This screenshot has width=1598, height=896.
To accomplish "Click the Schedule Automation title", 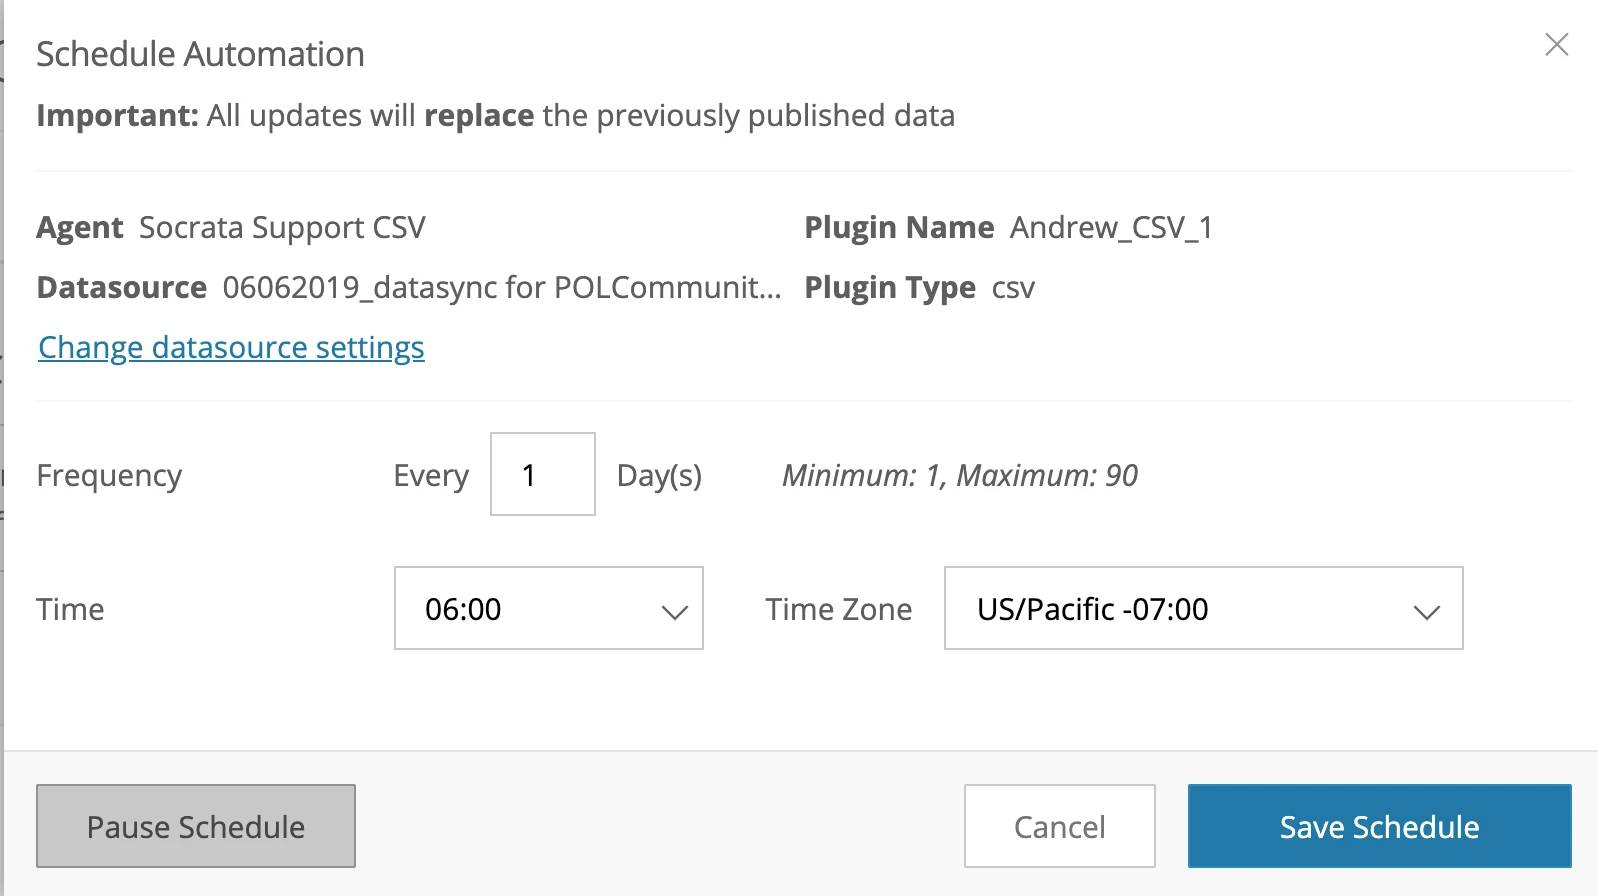I will coord(200,54).
